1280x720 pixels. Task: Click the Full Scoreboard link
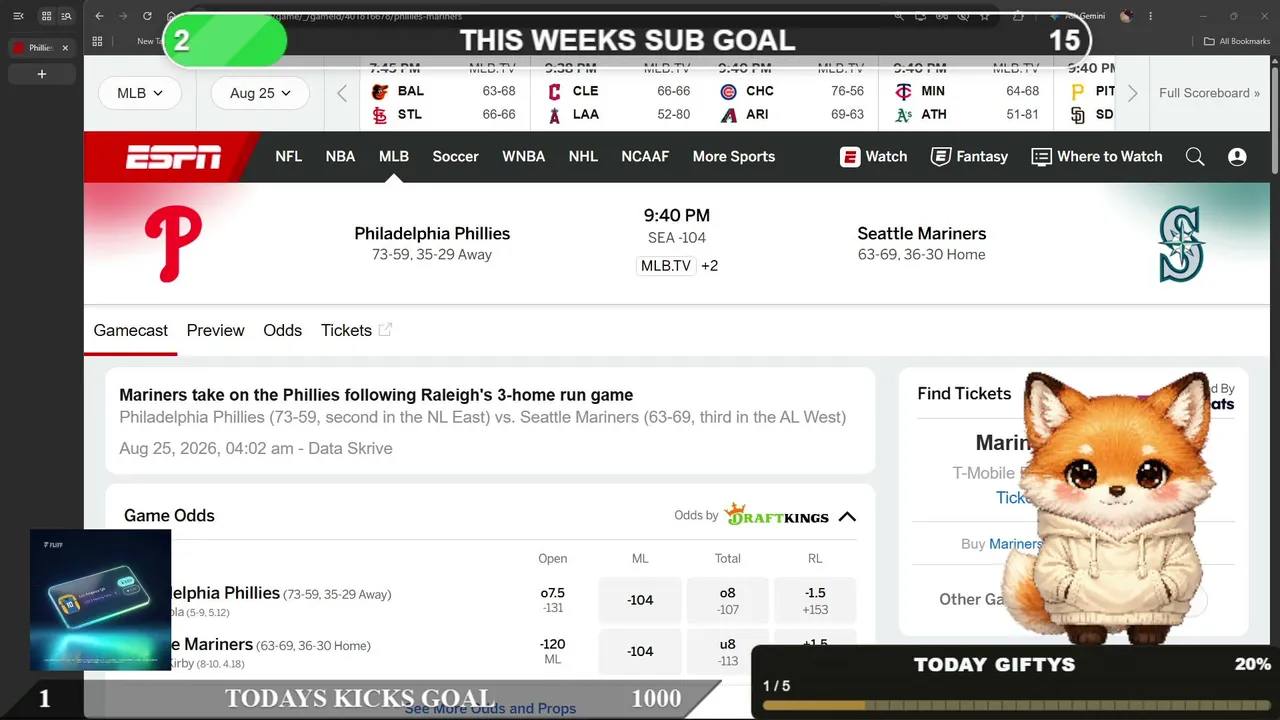click(x=1204, y=93)
